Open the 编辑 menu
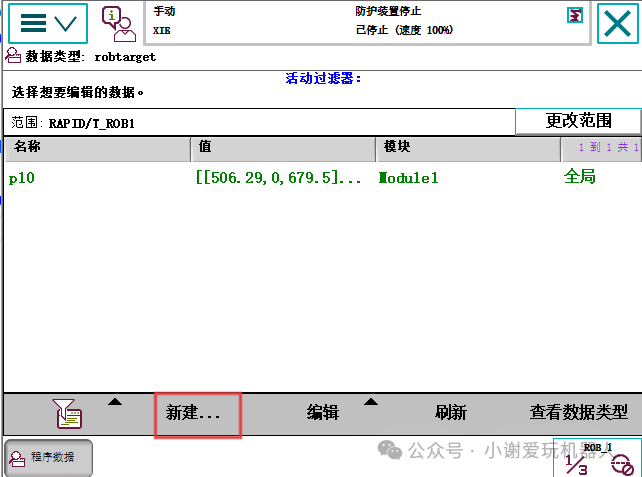 pos(323,412)
